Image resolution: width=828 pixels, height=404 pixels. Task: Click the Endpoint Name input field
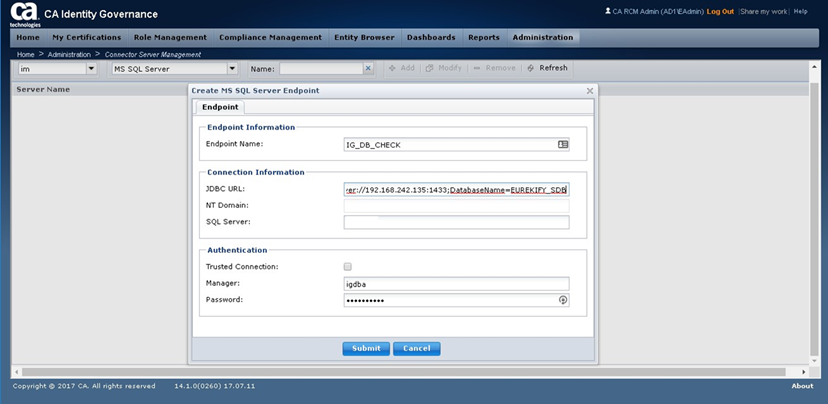coord(456,145)
